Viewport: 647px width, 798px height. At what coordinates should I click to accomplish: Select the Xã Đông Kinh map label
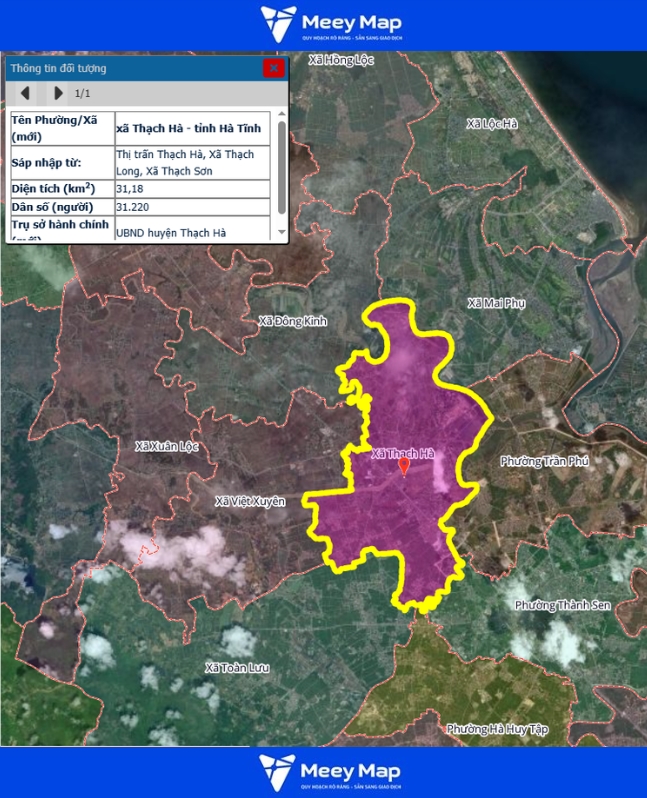point(293,321)
